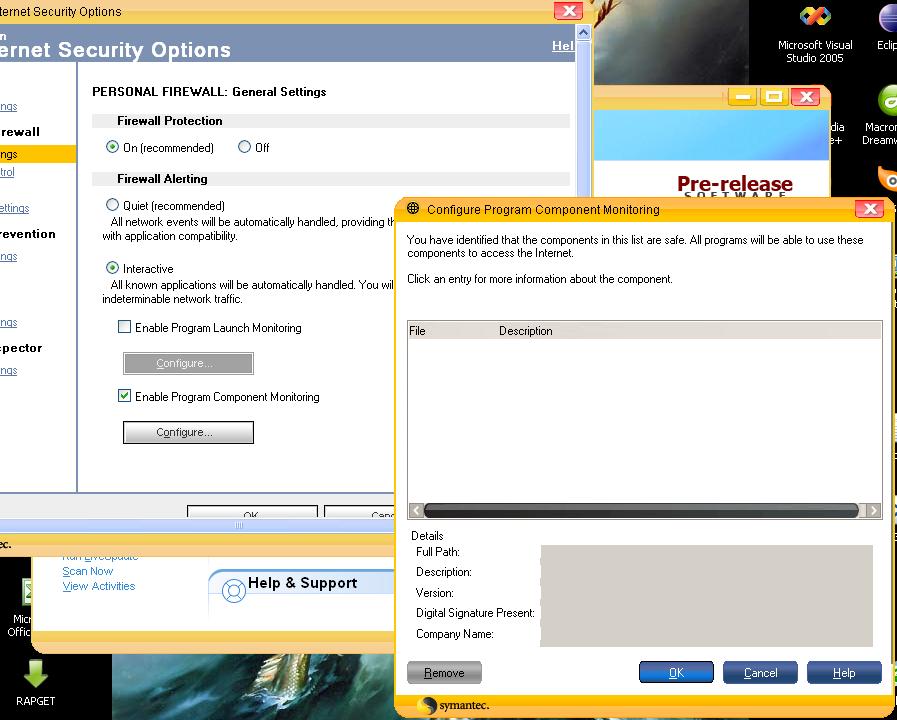897x720 pixels.
Task: Click the Full Path label in Details
Action: [x=438, y=552]
